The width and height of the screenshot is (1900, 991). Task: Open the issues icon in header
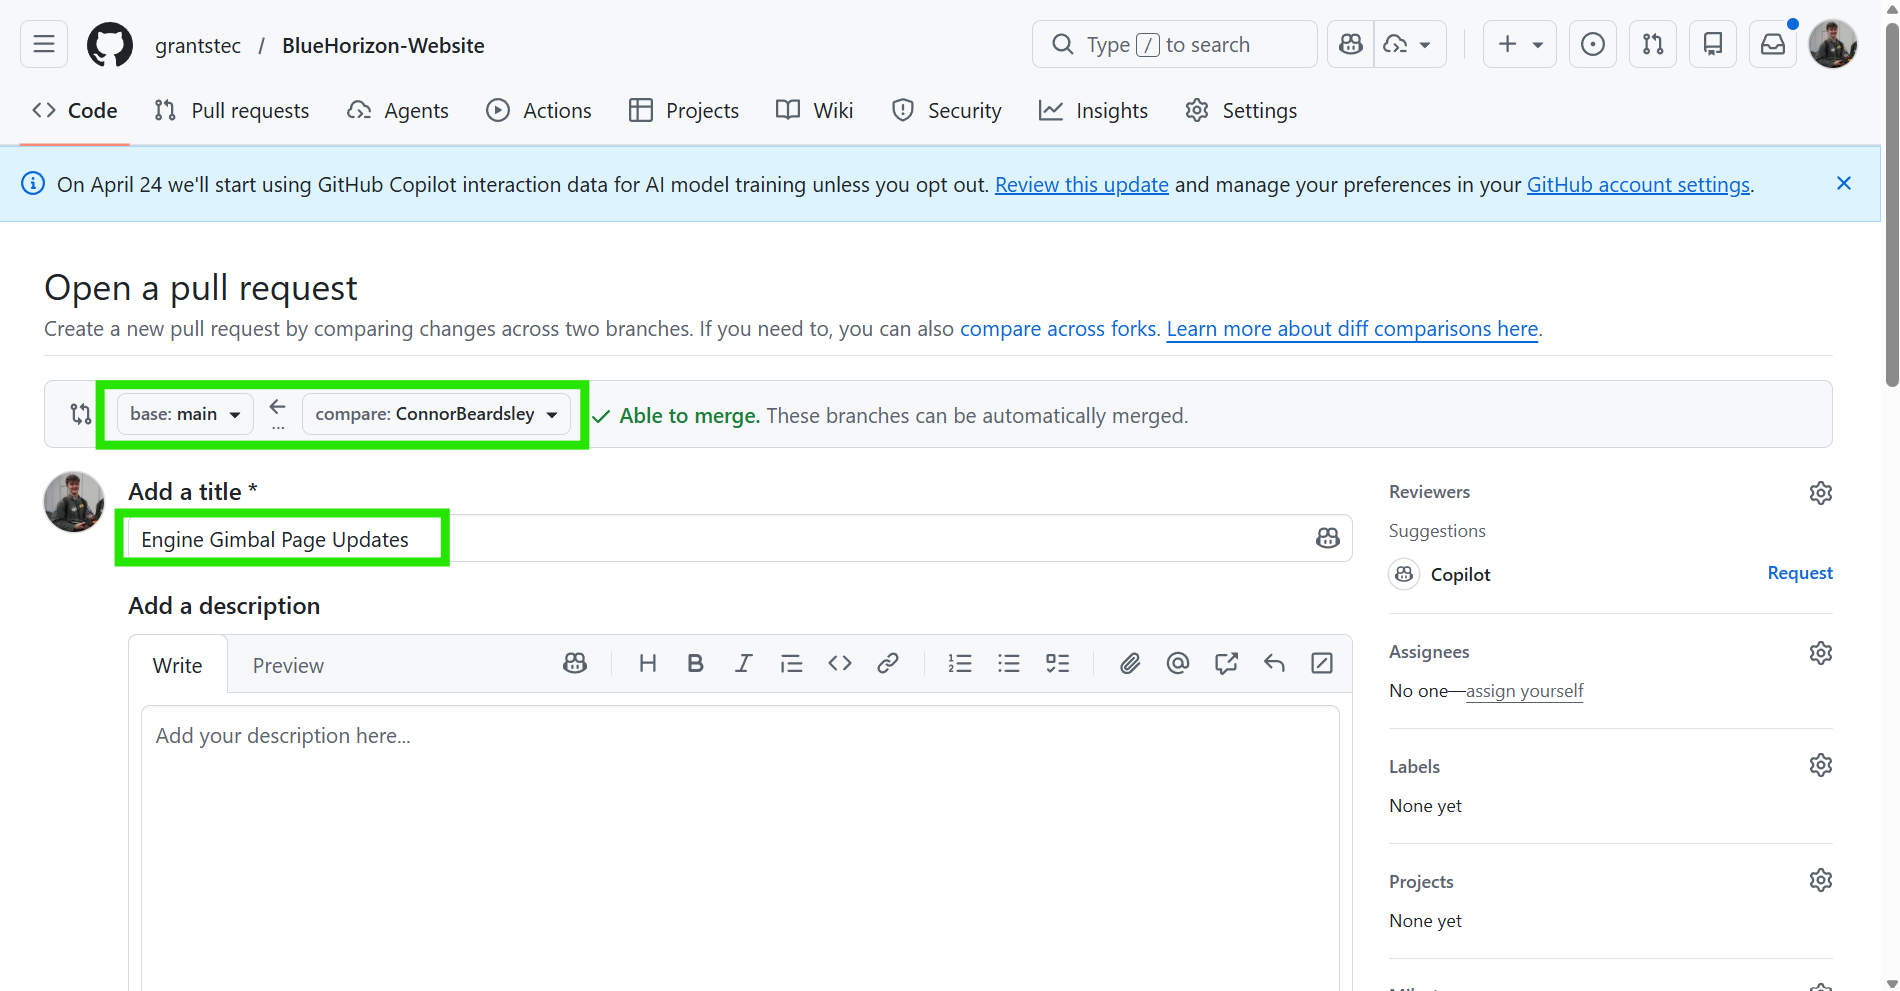click(1593, 44)
